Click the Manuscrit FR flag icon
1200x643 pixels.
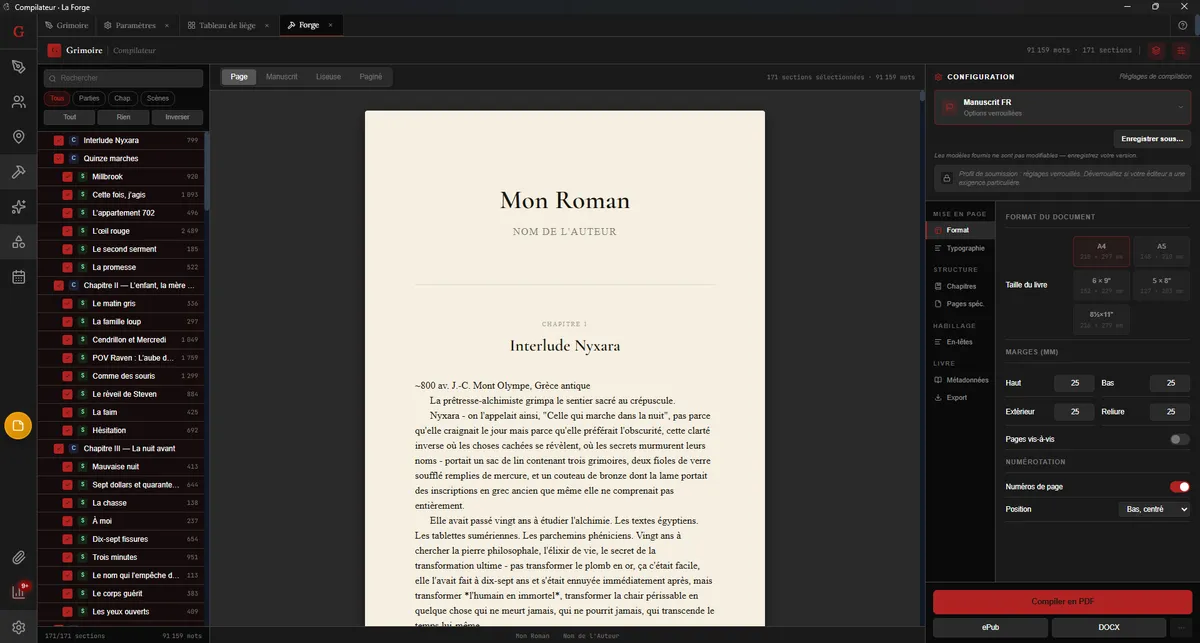click(x=948, y=107)
